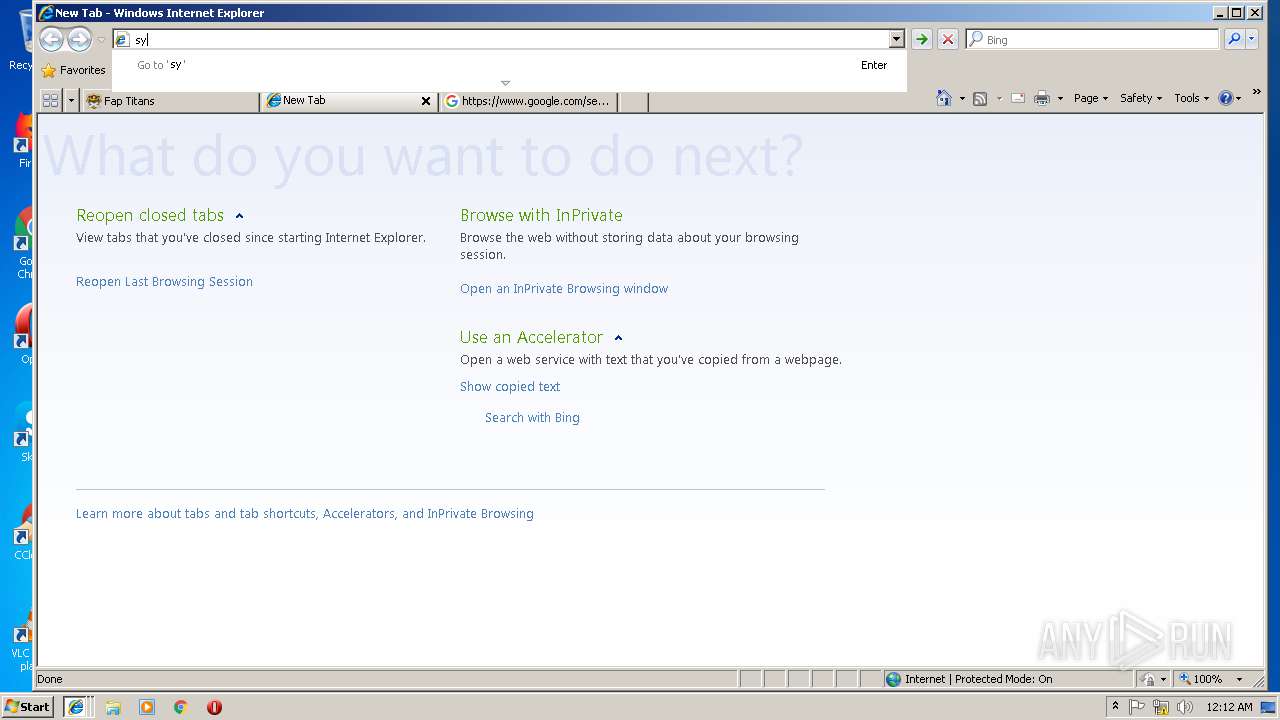Expand autocomplete list with the down chevron
This screenshot has width=1280, height=720.
tap(505, 83)
